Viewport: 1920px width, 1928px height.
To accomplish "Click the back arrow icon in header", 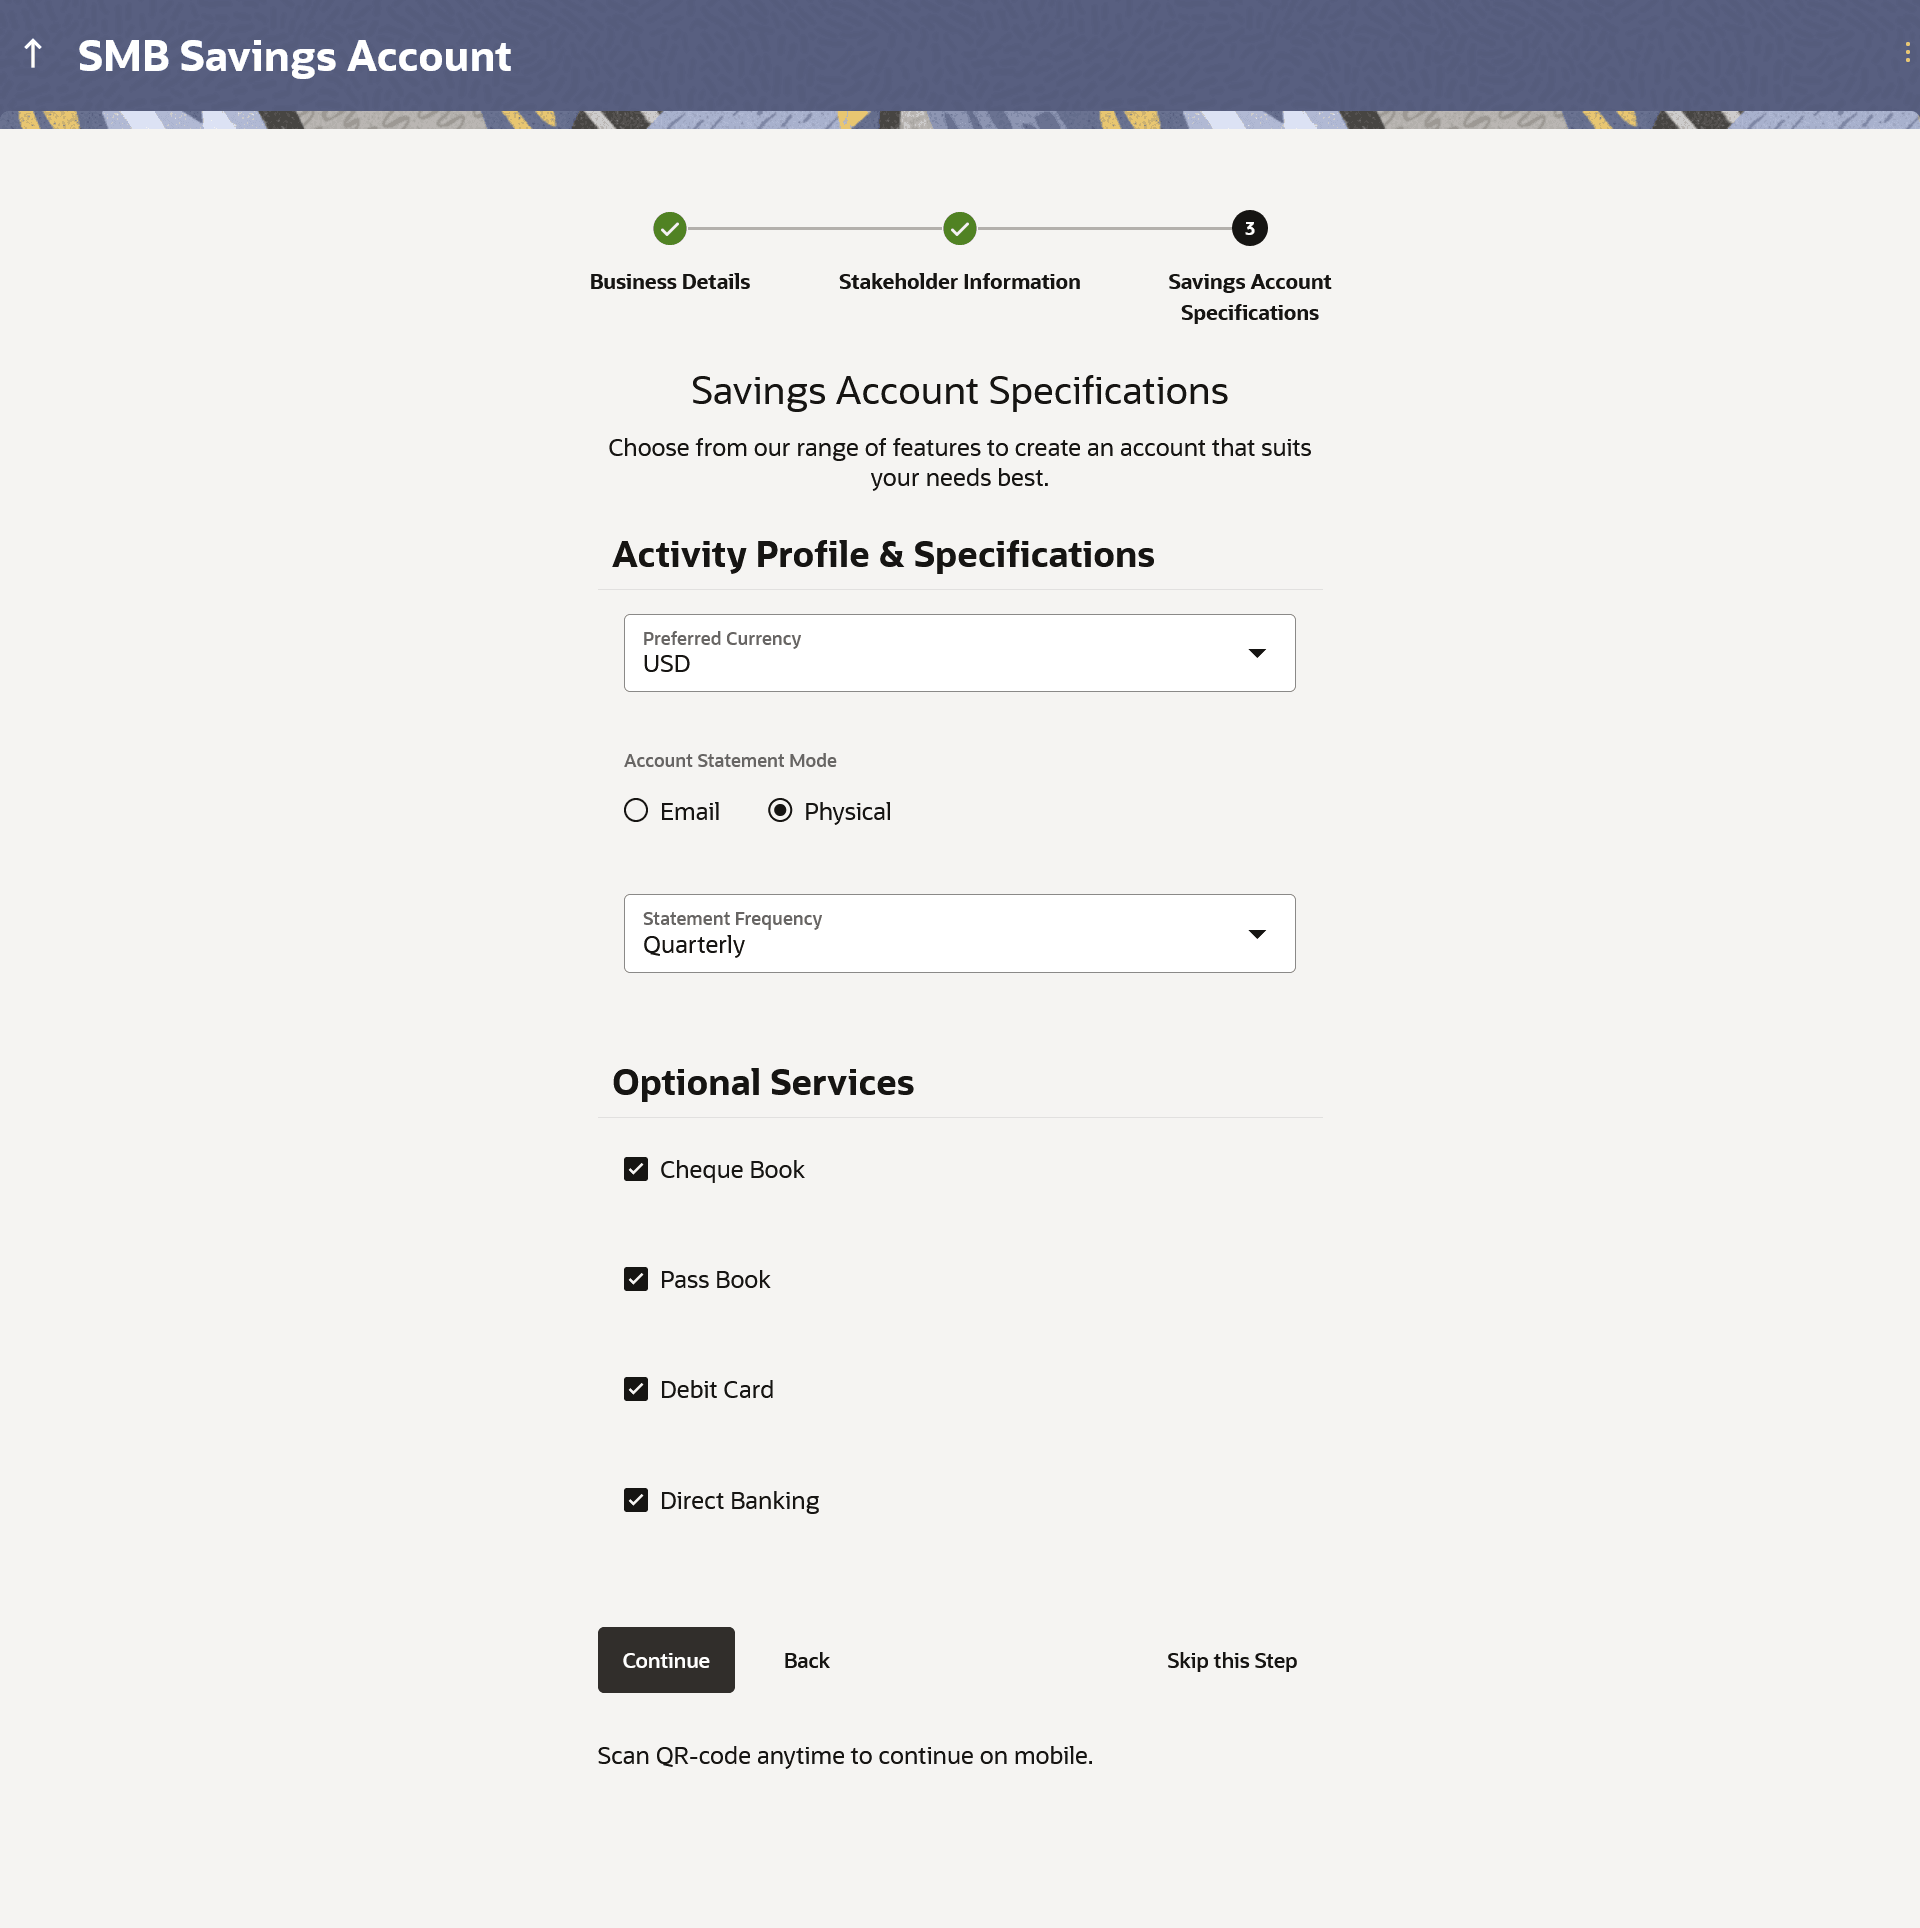I will tap(33, 54).
